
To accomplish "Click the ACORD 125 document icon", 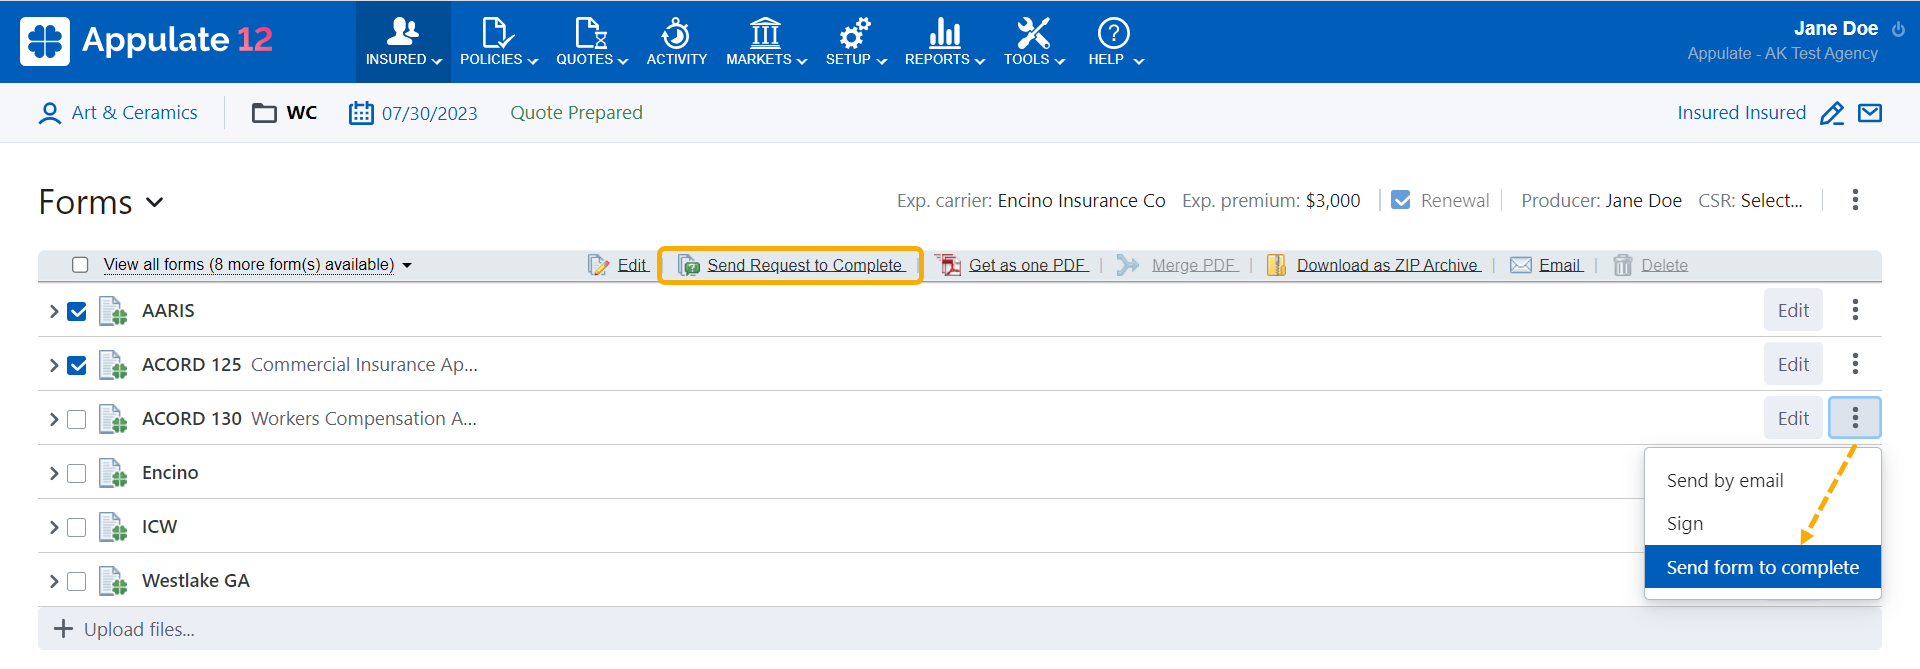I will point(113,365).
